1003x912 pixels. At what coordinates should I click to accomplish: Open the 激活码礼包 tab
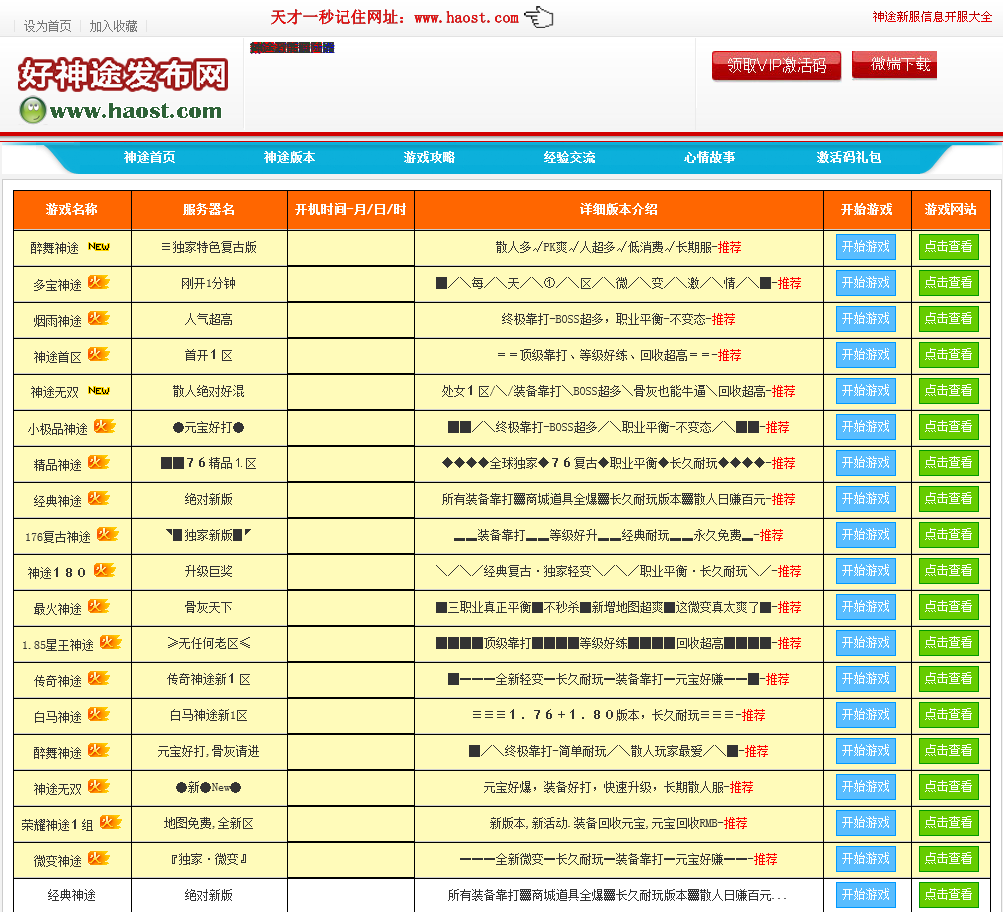pos(849,157)
